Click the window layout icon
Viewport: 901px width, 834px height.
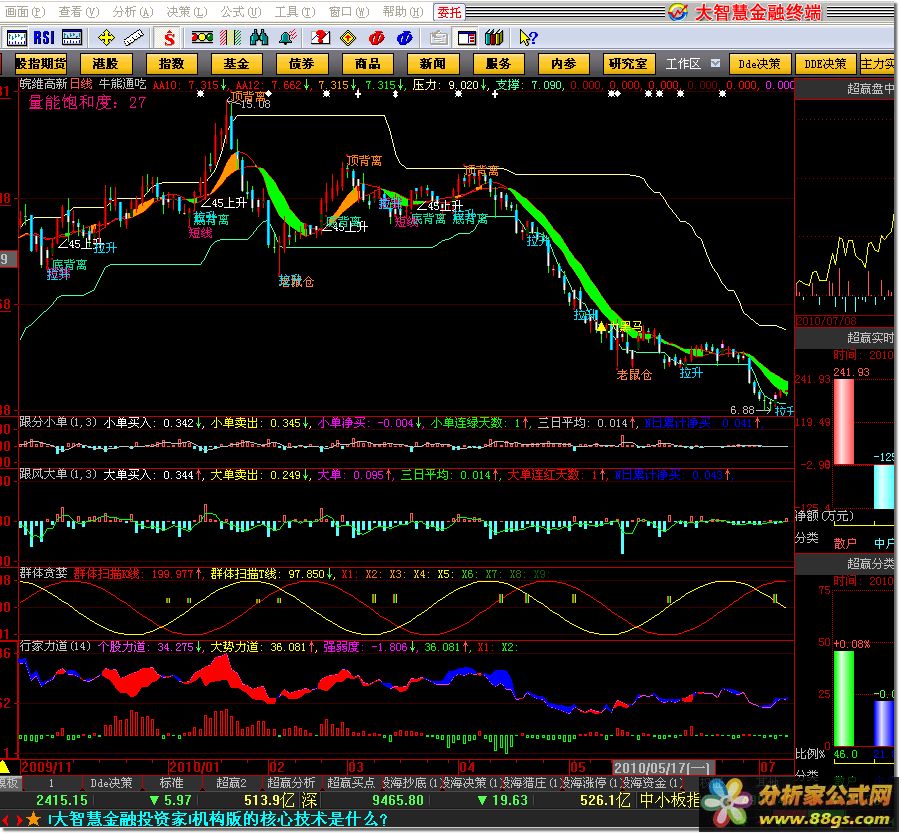[x=467, y=38]
